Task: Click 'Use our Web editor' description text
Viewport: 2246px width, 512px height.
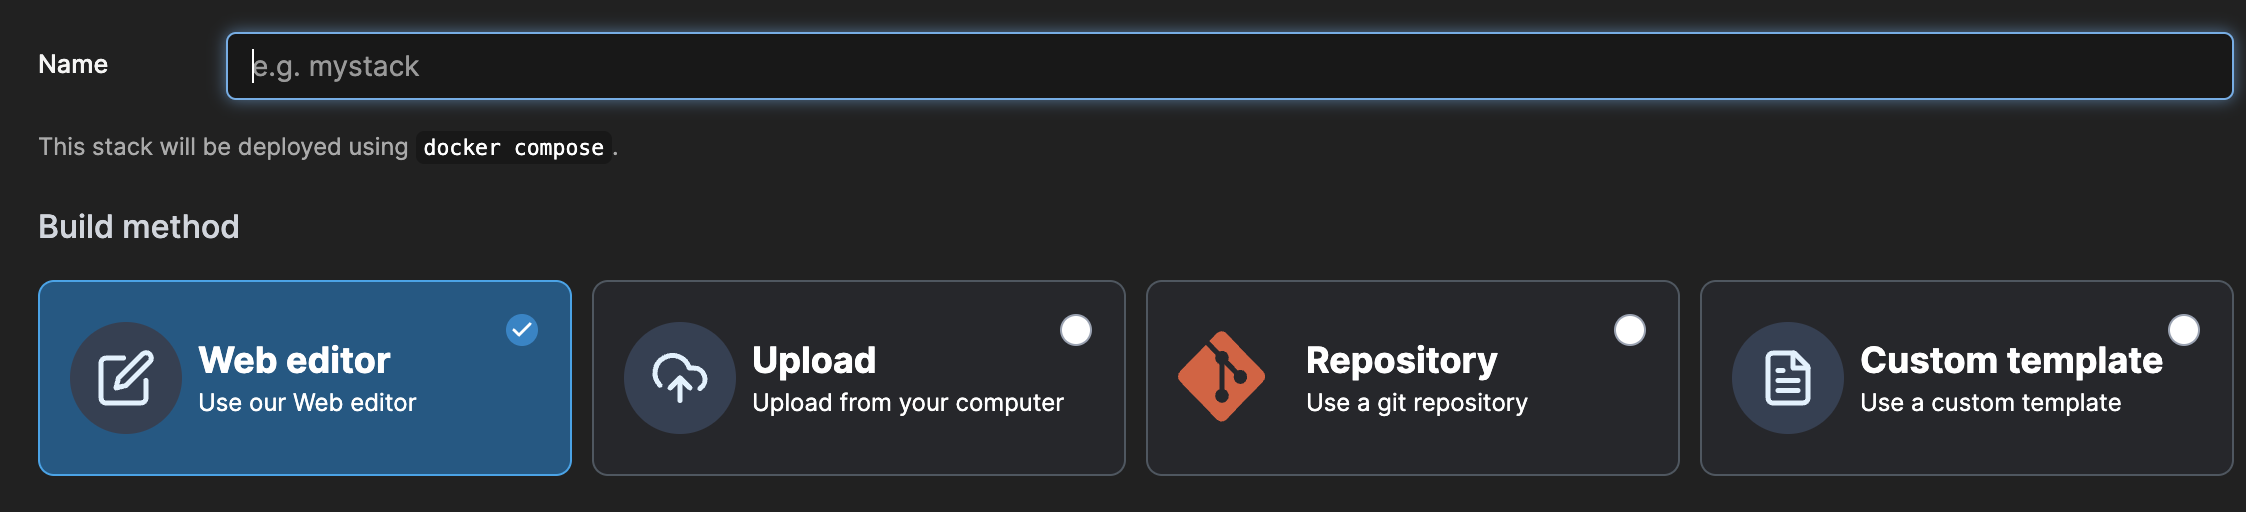Action: coord(307,402)
